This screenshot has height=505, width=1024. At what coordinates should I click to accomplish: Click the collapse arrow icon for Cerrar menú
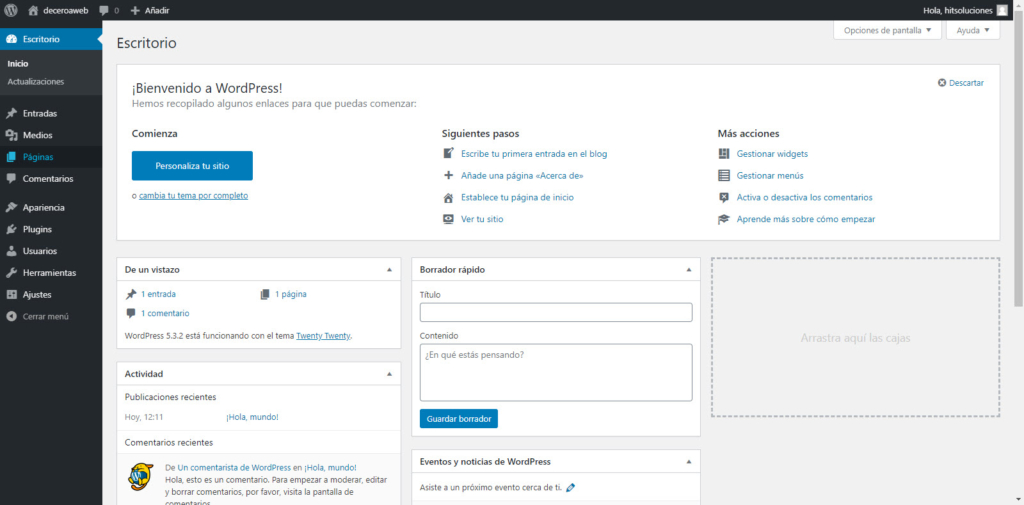coord(11,316)
